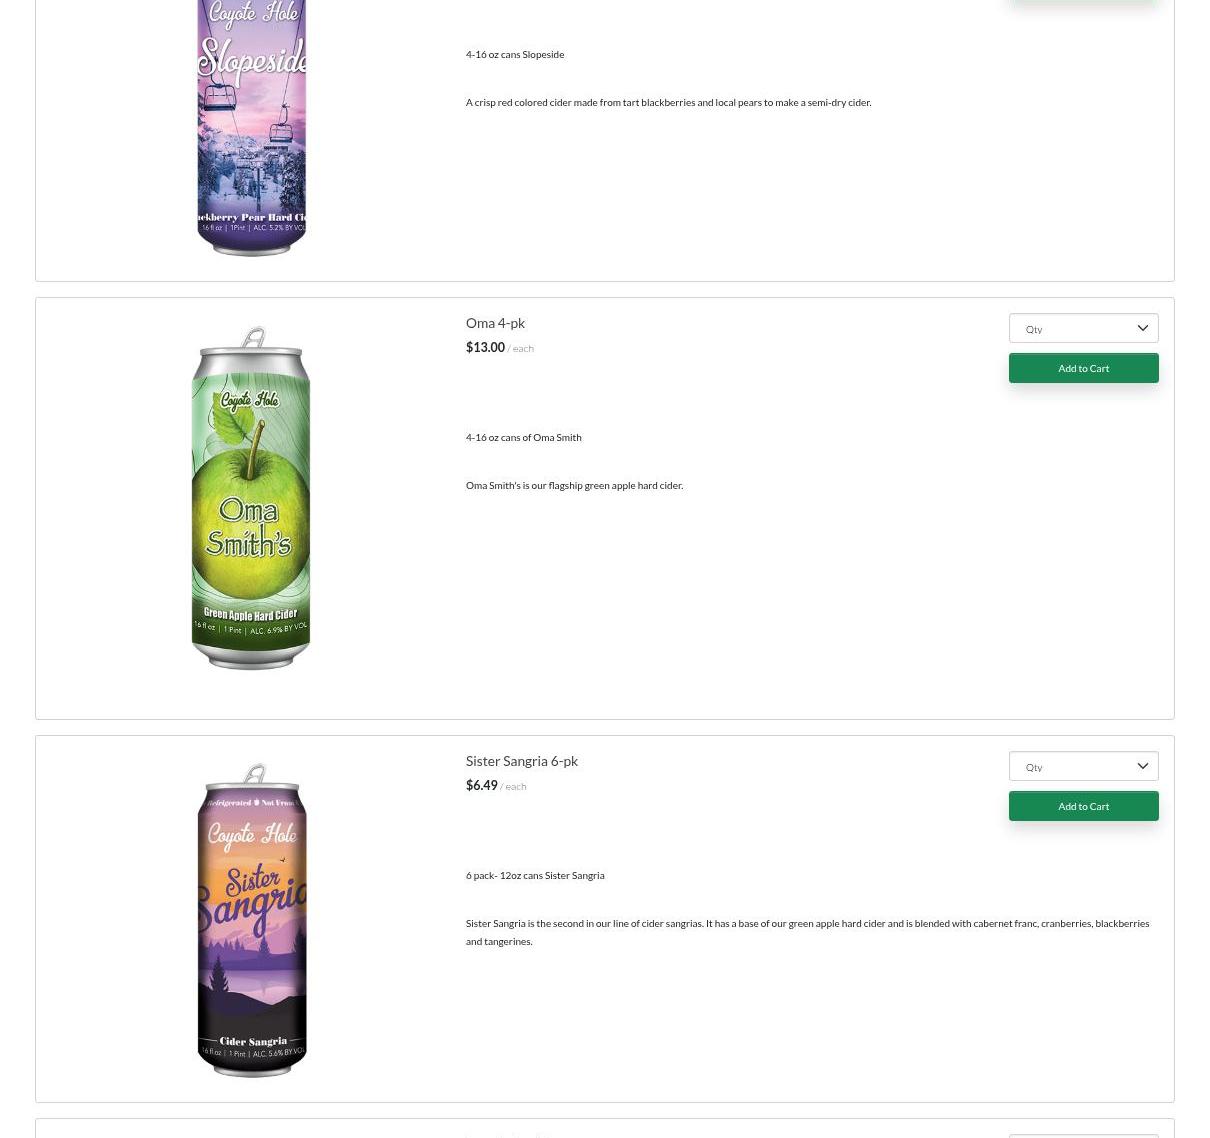Open the Sister Sangria can image
Screen dimensions: 1210x1138
(x=252, y=920)
